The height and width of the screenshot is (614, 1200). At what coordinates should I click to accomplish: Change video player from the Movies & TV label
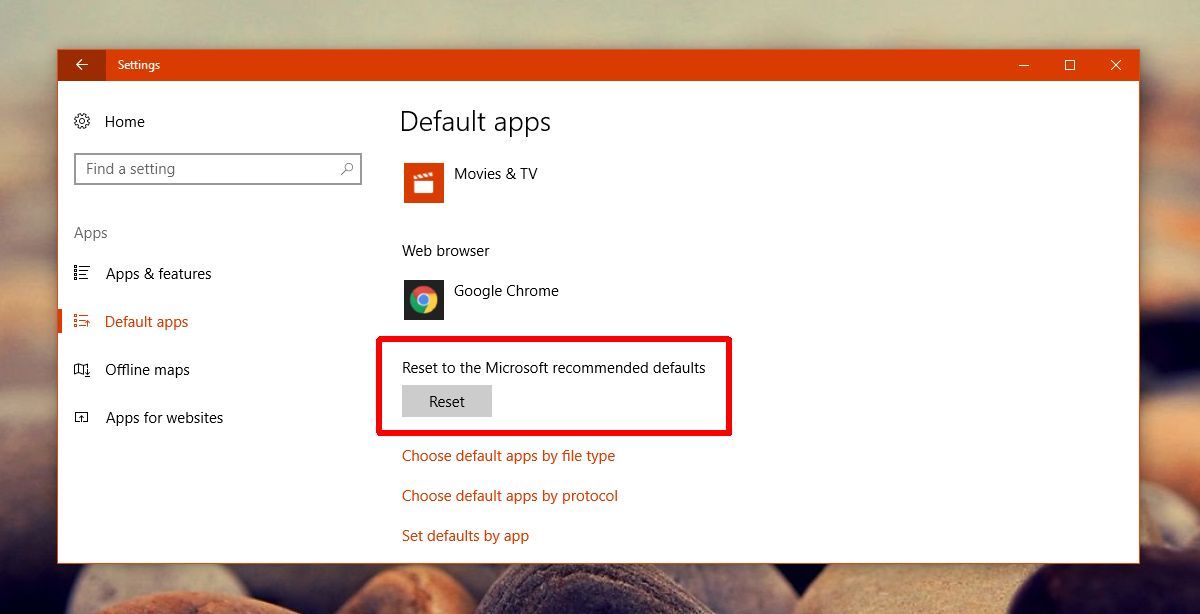[495, 174]
